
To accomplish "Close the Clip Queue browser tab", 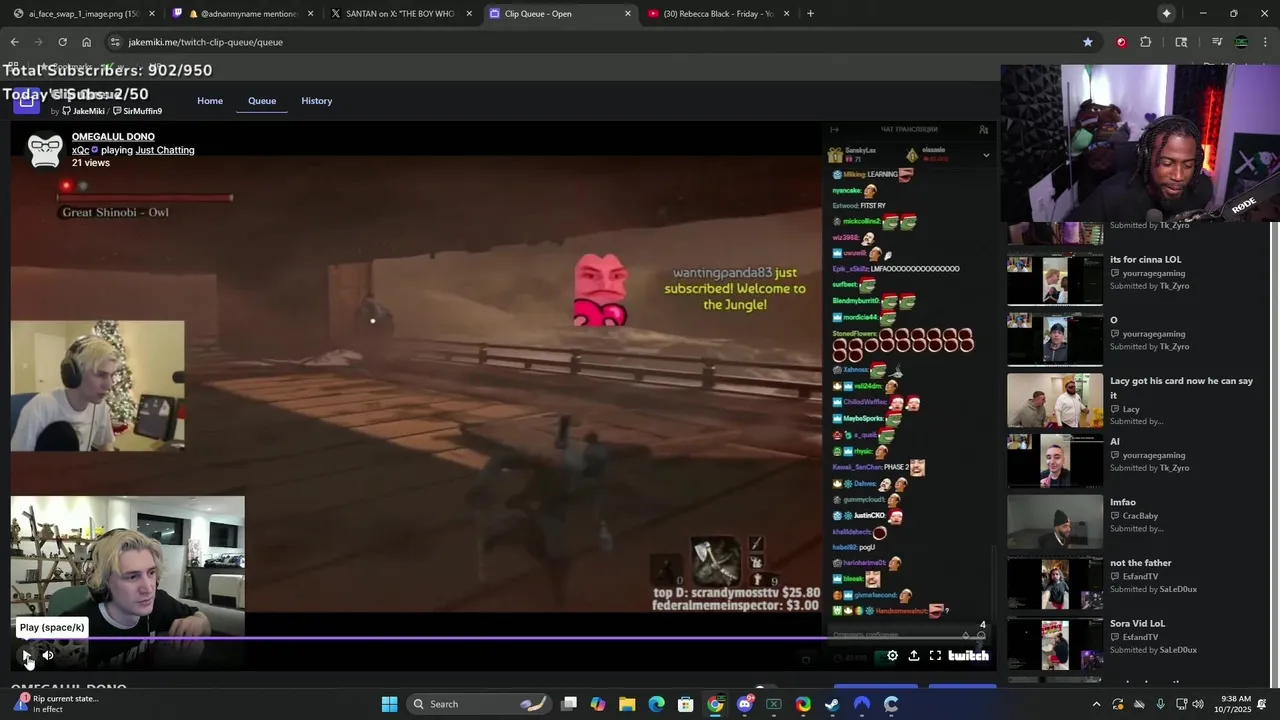I will (628, 14).
